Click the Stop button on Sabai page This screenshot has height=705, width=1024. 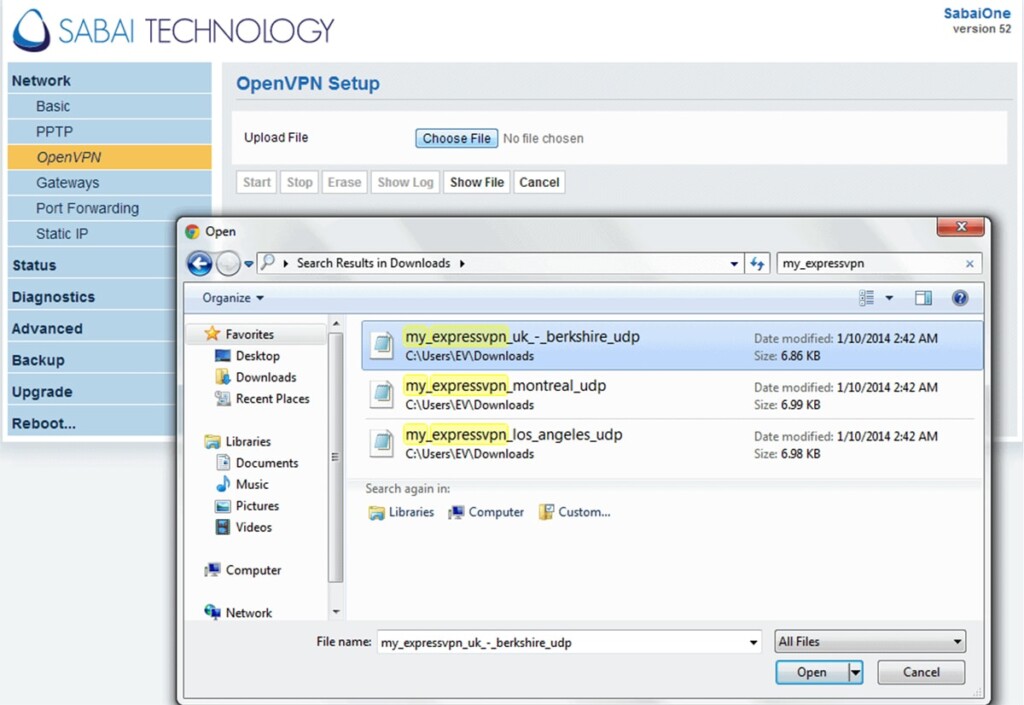pos(300,182)
